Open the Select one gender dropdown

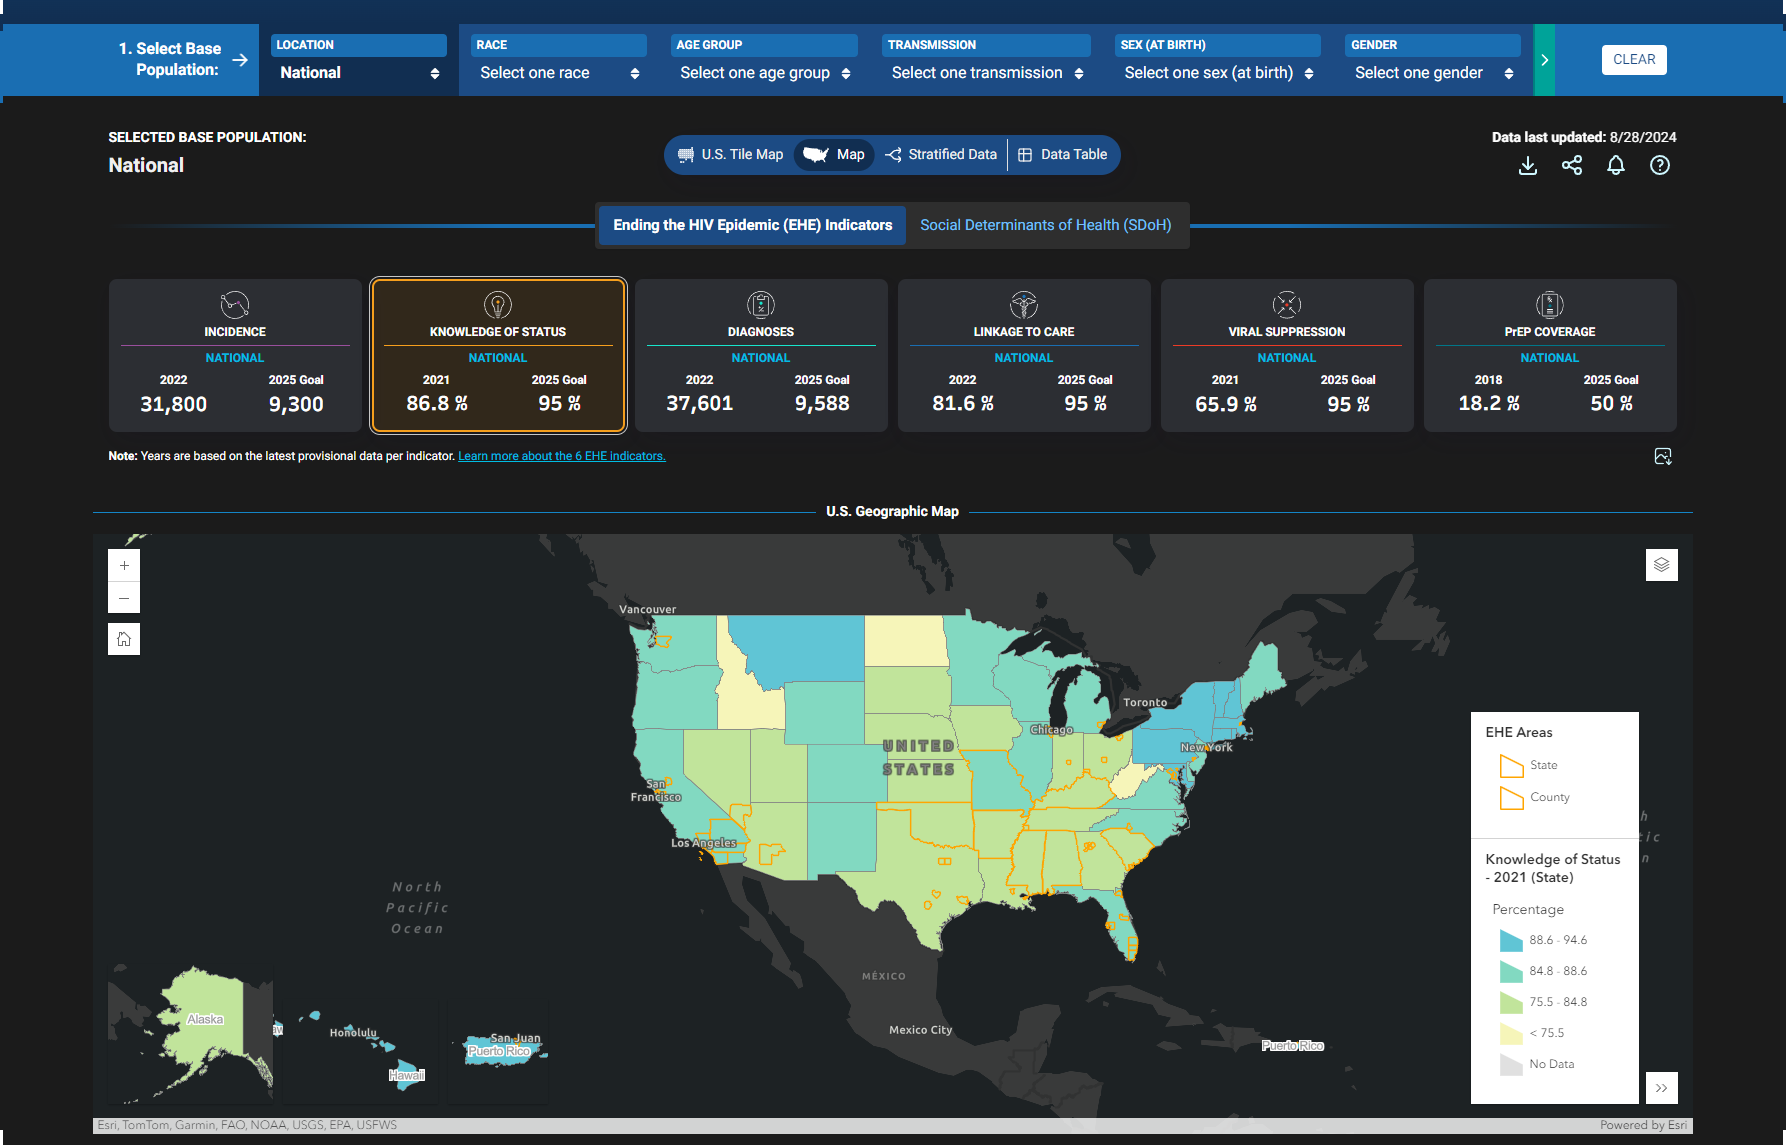(1432, 72)
